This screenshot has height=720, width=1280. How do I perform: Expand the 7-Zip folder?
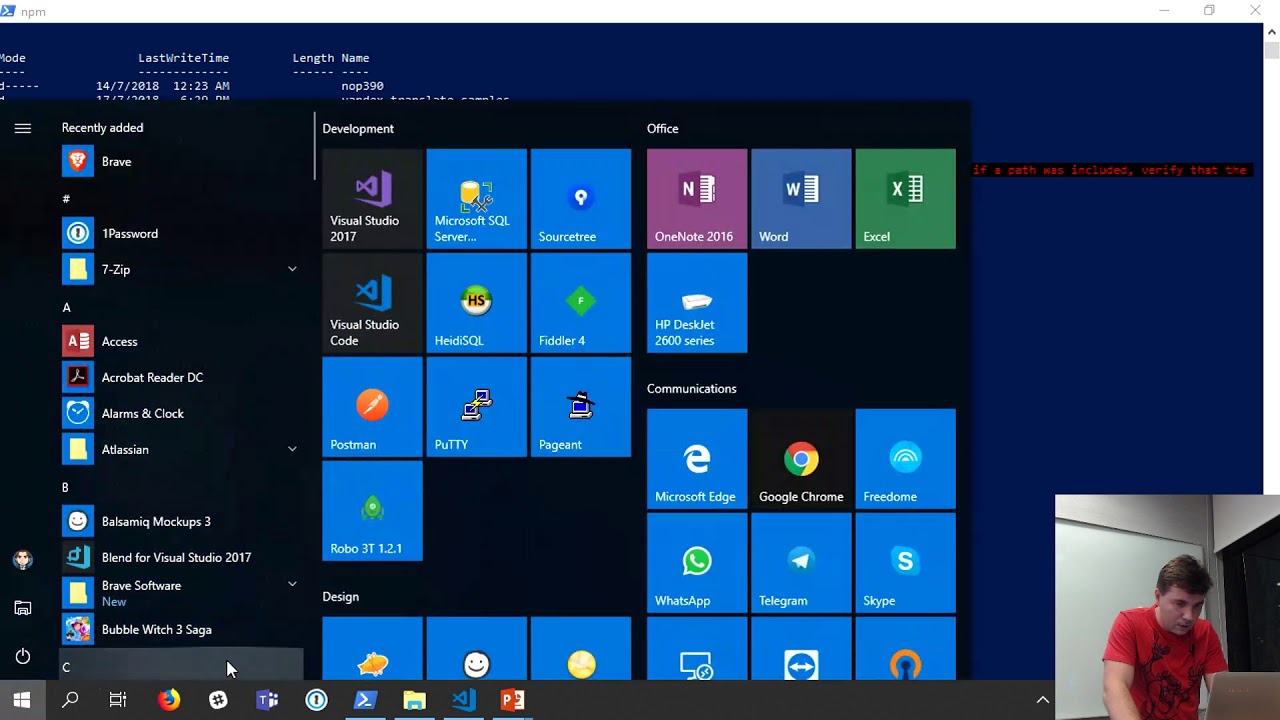[292, 269]
